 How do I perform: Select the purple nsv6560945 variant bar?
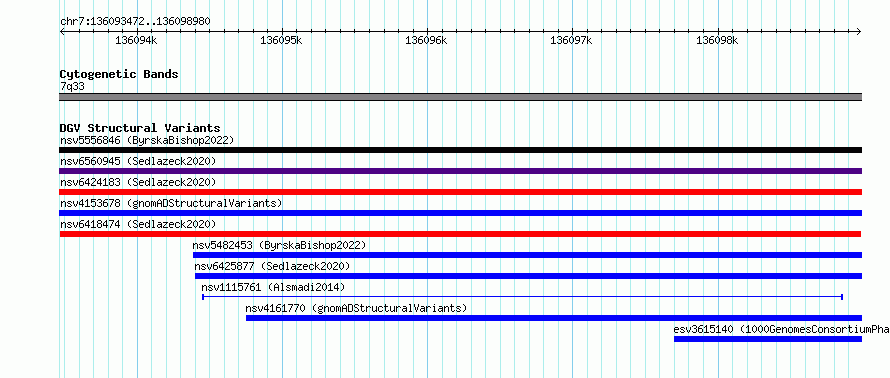[460, 171]
